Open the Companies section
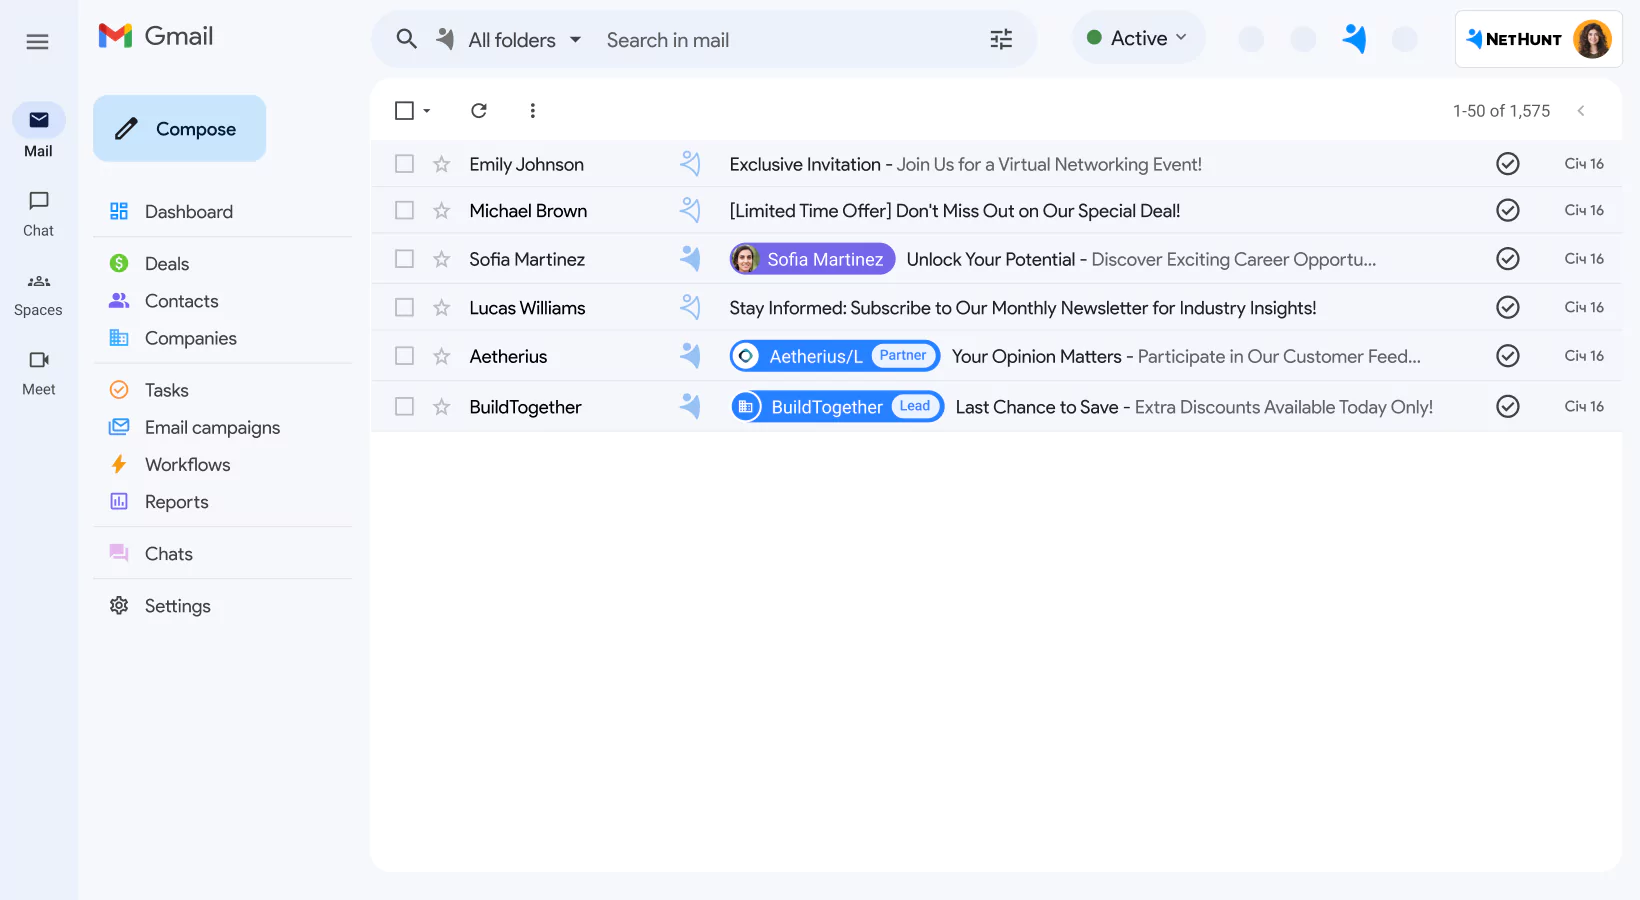The width and height of the screenshot is (1640, 900). tap(190, 338)
